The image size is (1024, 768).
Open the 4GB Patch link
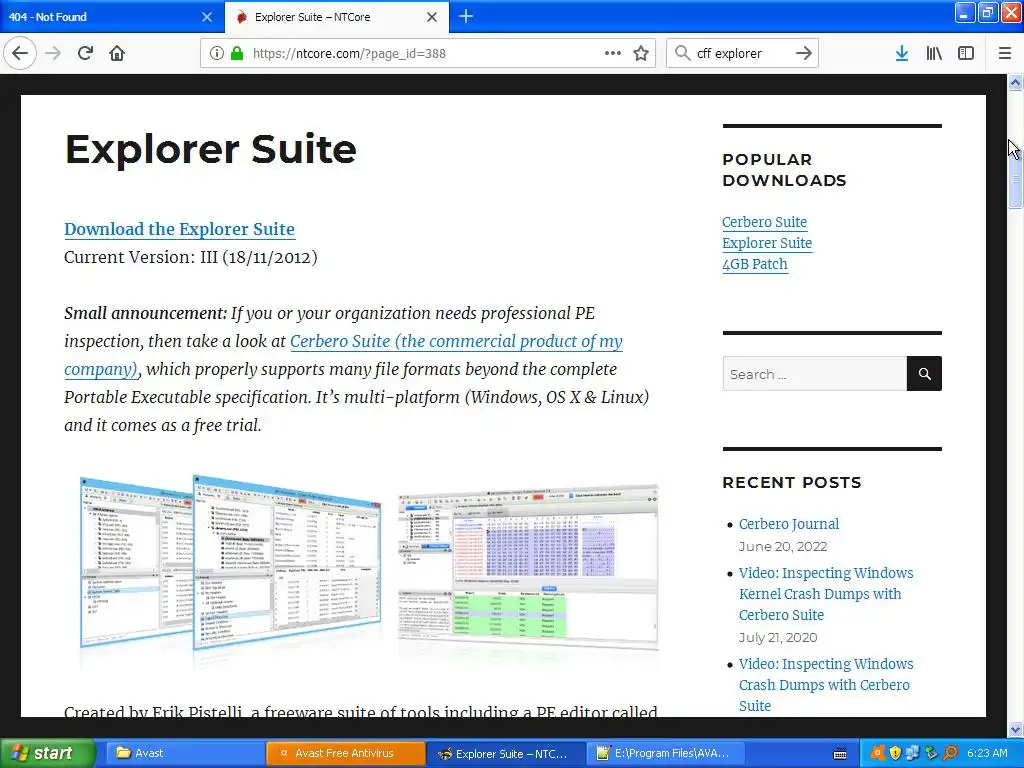[754, 264]
